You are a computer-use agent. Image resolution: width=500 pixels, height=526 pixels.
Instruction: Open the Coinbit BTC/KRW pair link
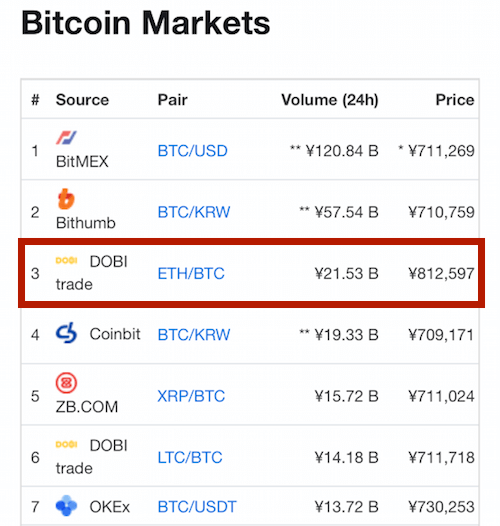pos(194,335)
